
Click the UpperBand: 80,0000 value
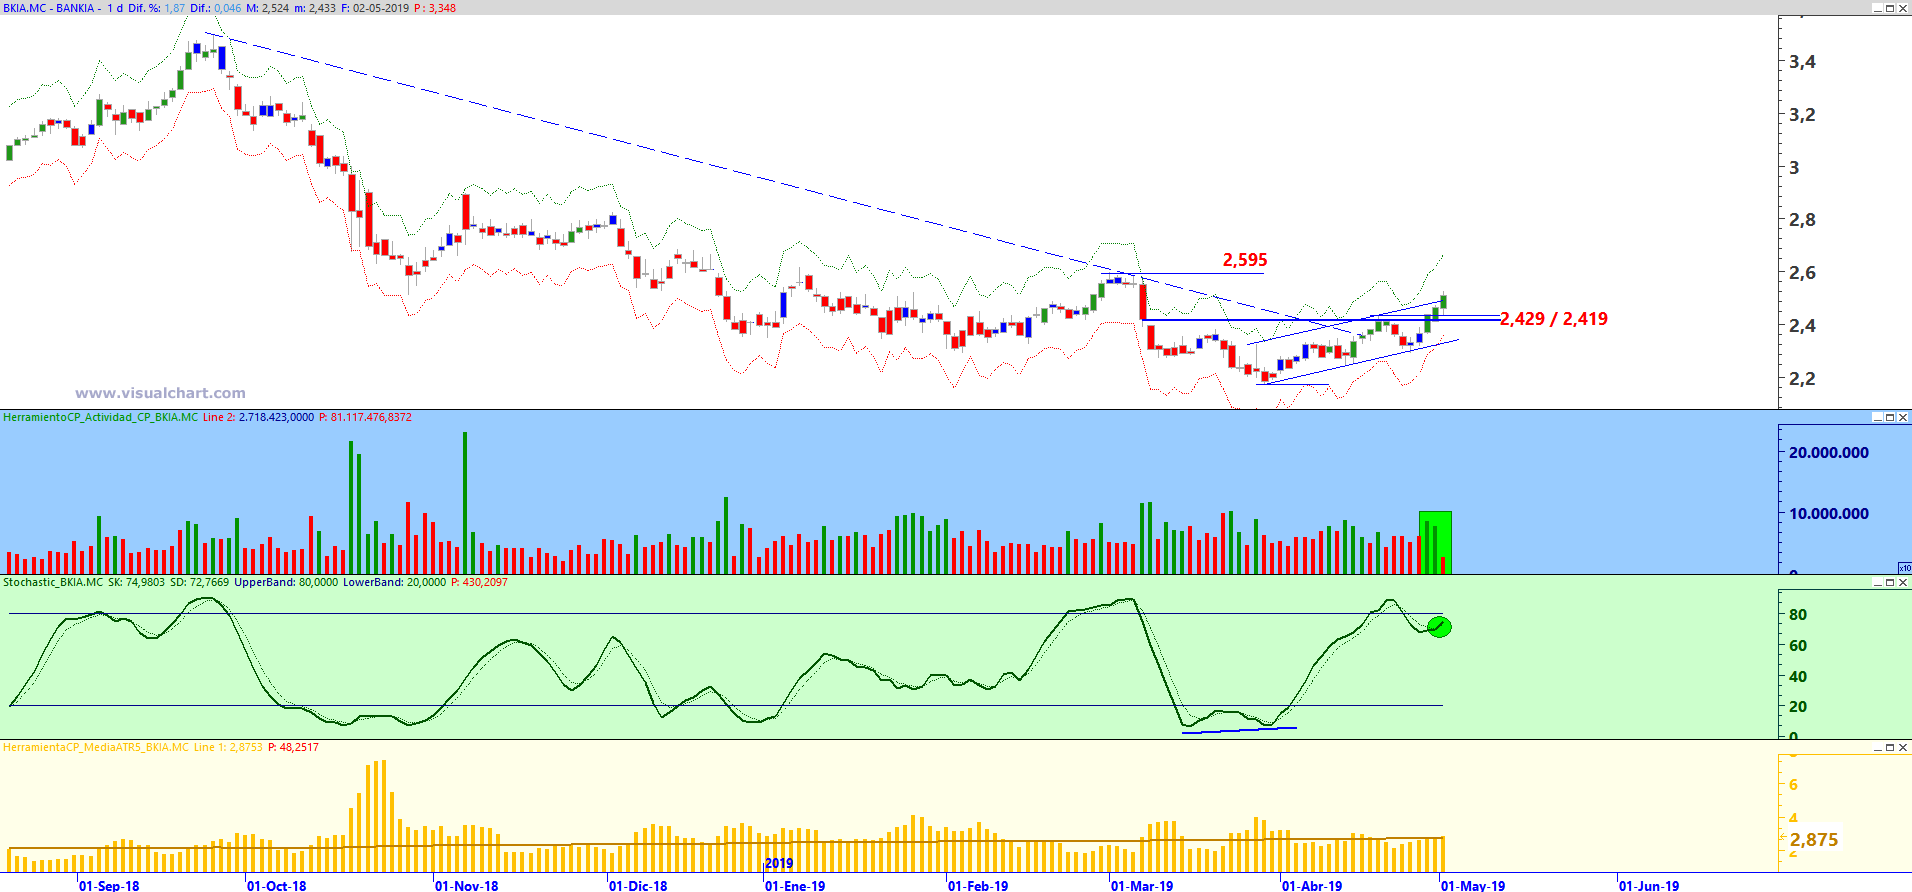286,582
